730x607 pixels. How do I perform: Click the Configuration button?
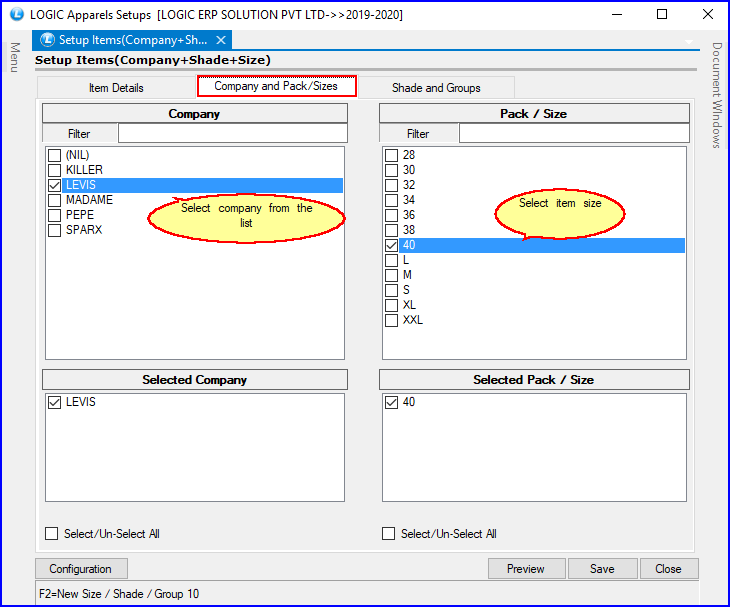coord(80,569)
